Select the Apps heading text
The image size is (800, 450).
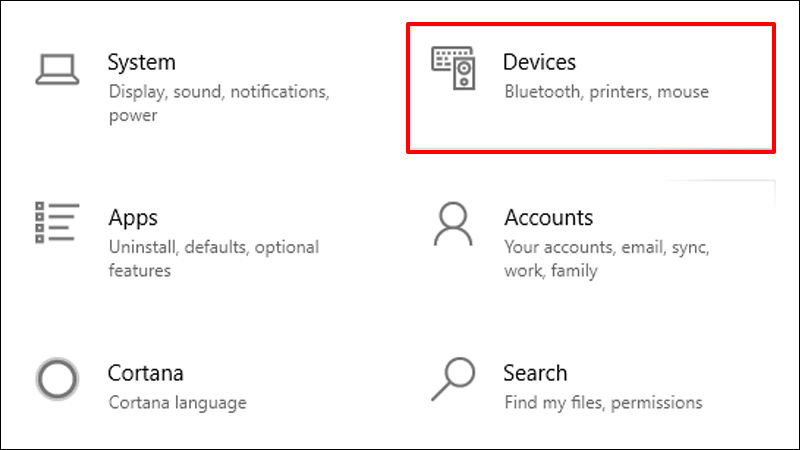click(133, 217)
